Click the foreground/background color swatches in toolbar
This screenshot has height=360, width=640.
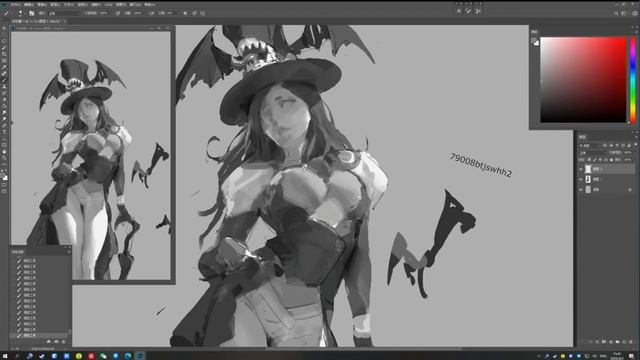(4, 176)
